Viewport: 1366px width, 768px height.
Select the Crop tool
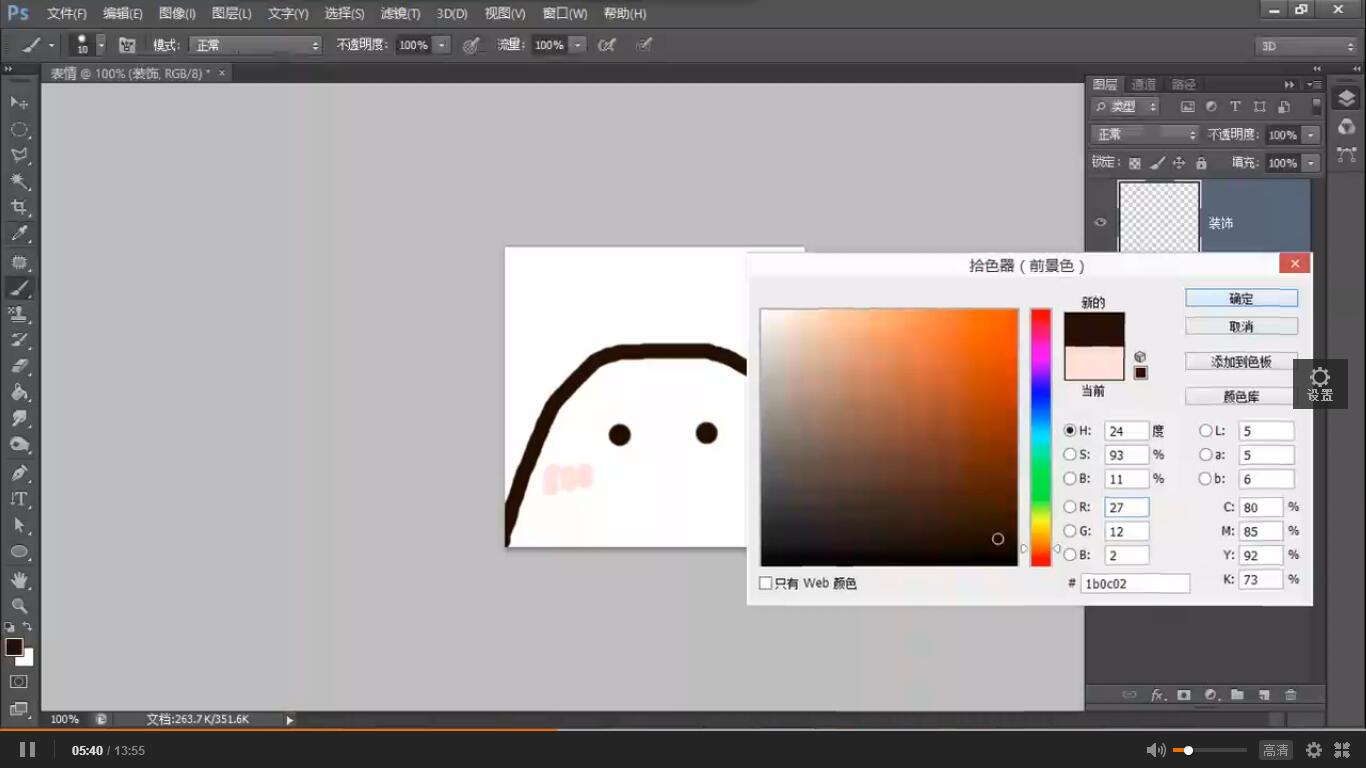pyautogui.click(x=19, y=208)
